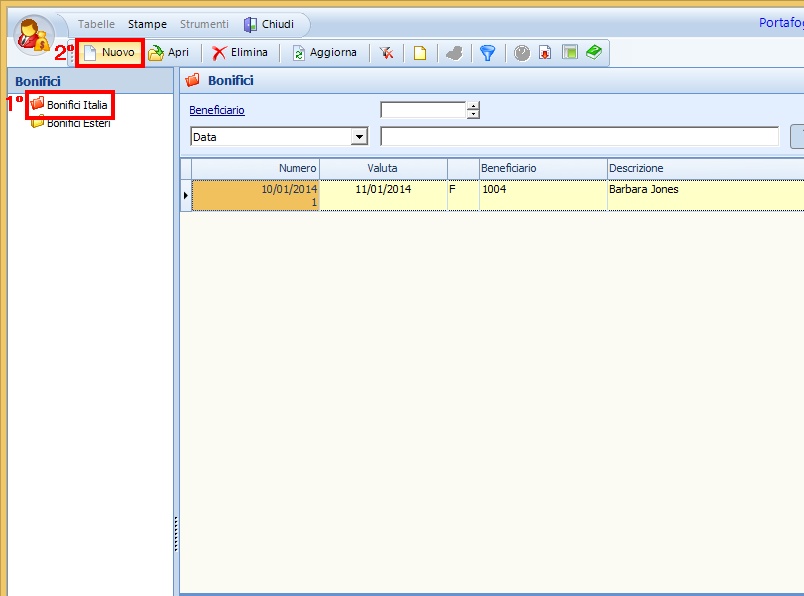Open the Stampe menu
Image resolution: width=804 pixels, height=596 pixels.
(x=147, y=24)
